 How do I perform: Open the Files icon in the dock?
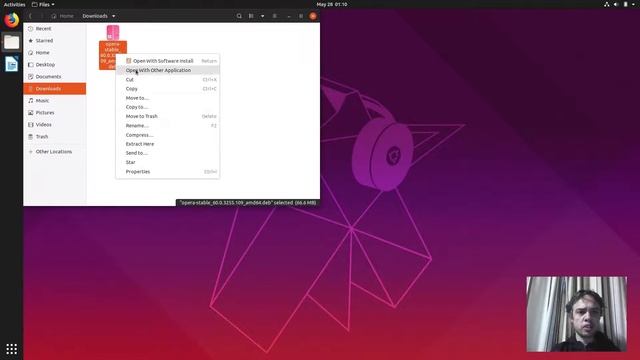(11, 42)
